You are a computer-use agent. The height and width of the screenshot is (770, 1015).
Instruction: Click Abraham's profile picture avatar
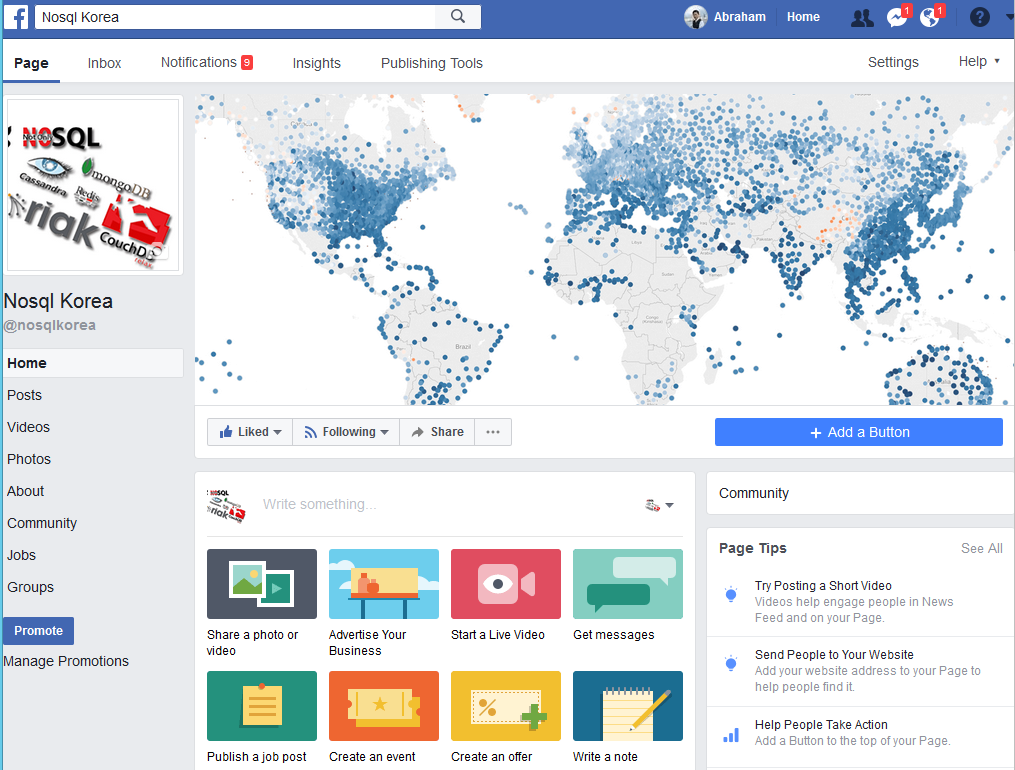click(x=696, y=17)
